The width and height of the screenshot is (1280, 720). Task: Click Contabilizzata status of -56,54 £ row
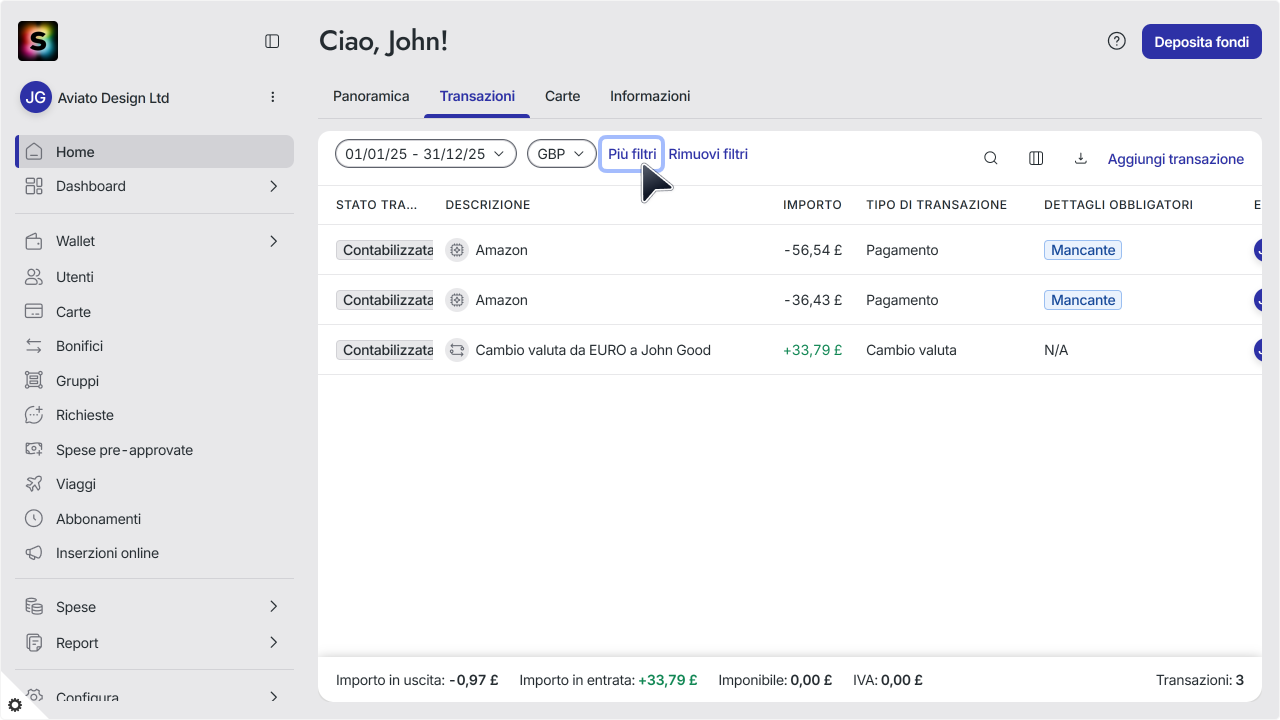click(385, 250)
